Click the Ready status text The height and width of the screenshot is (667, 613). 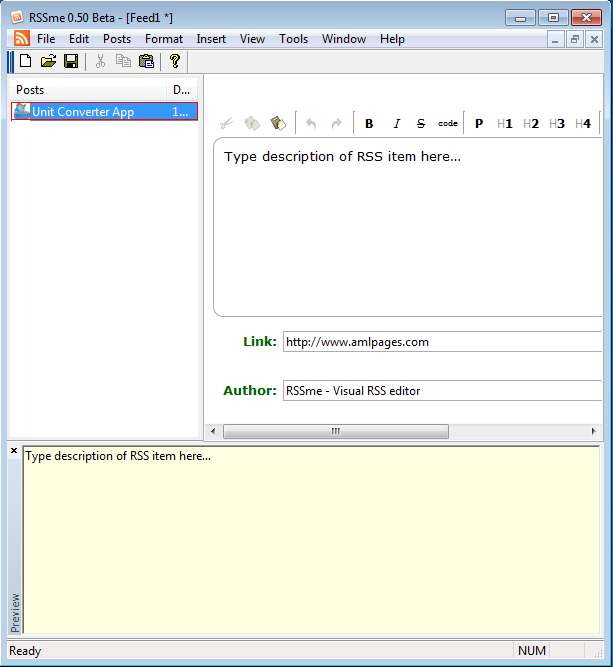click(x=25, y=651)
